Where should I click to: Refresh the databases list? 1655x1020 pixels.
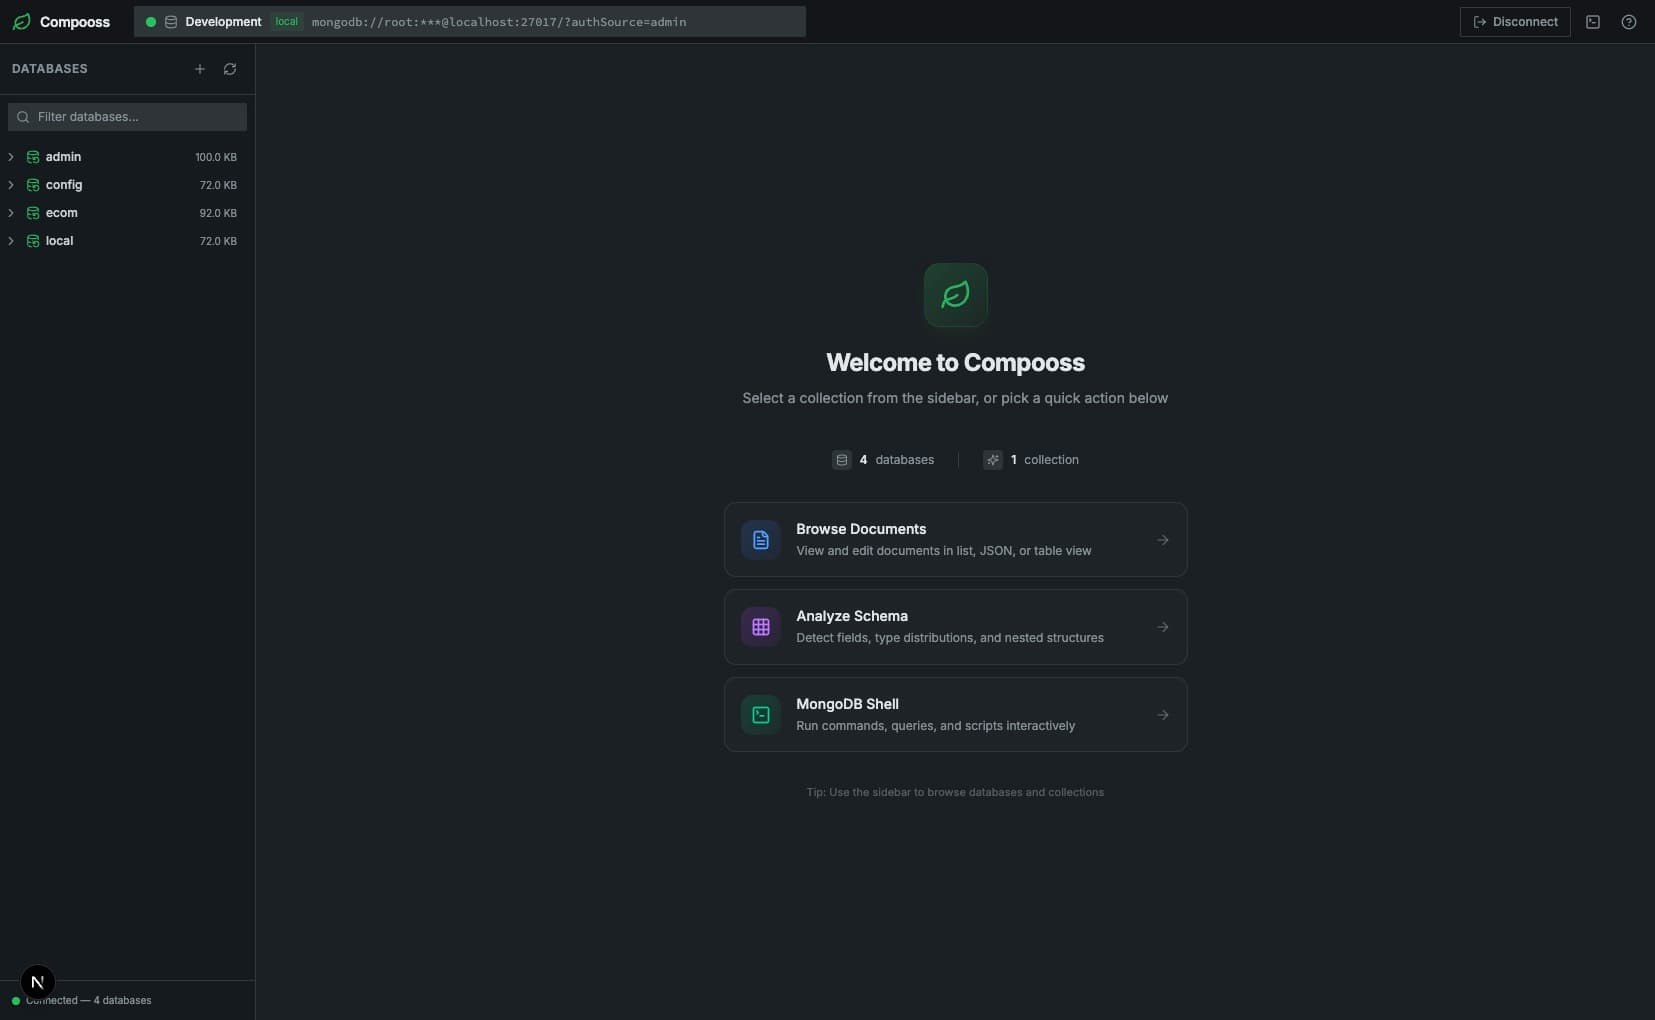pyautogui.click(x=229, y=69)
